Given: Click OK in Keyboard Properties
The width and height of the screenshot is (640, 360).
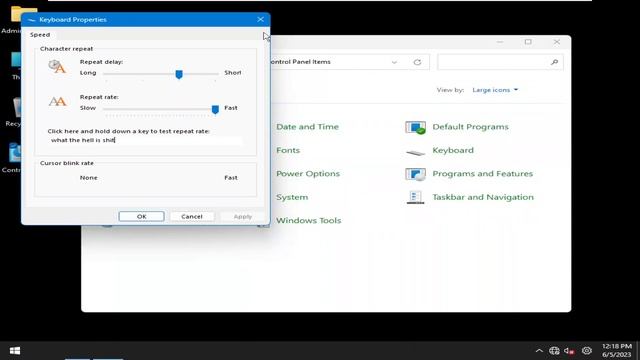Looking at the screenshot, I should pyautogui.click(x=141, y=216).
